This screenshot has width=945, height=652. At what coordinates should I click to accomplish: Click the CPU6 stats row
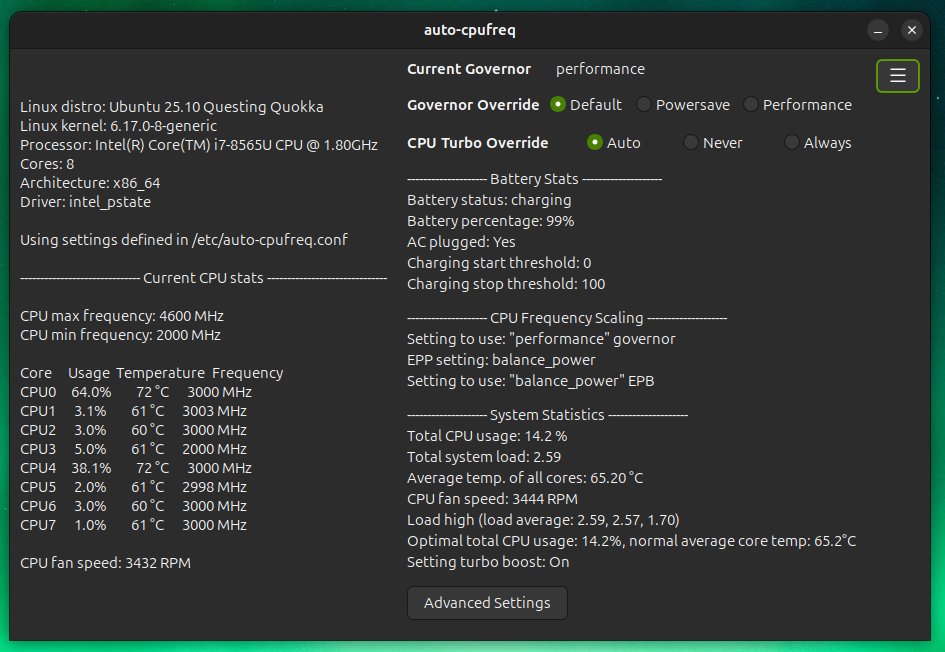point(134,506)
